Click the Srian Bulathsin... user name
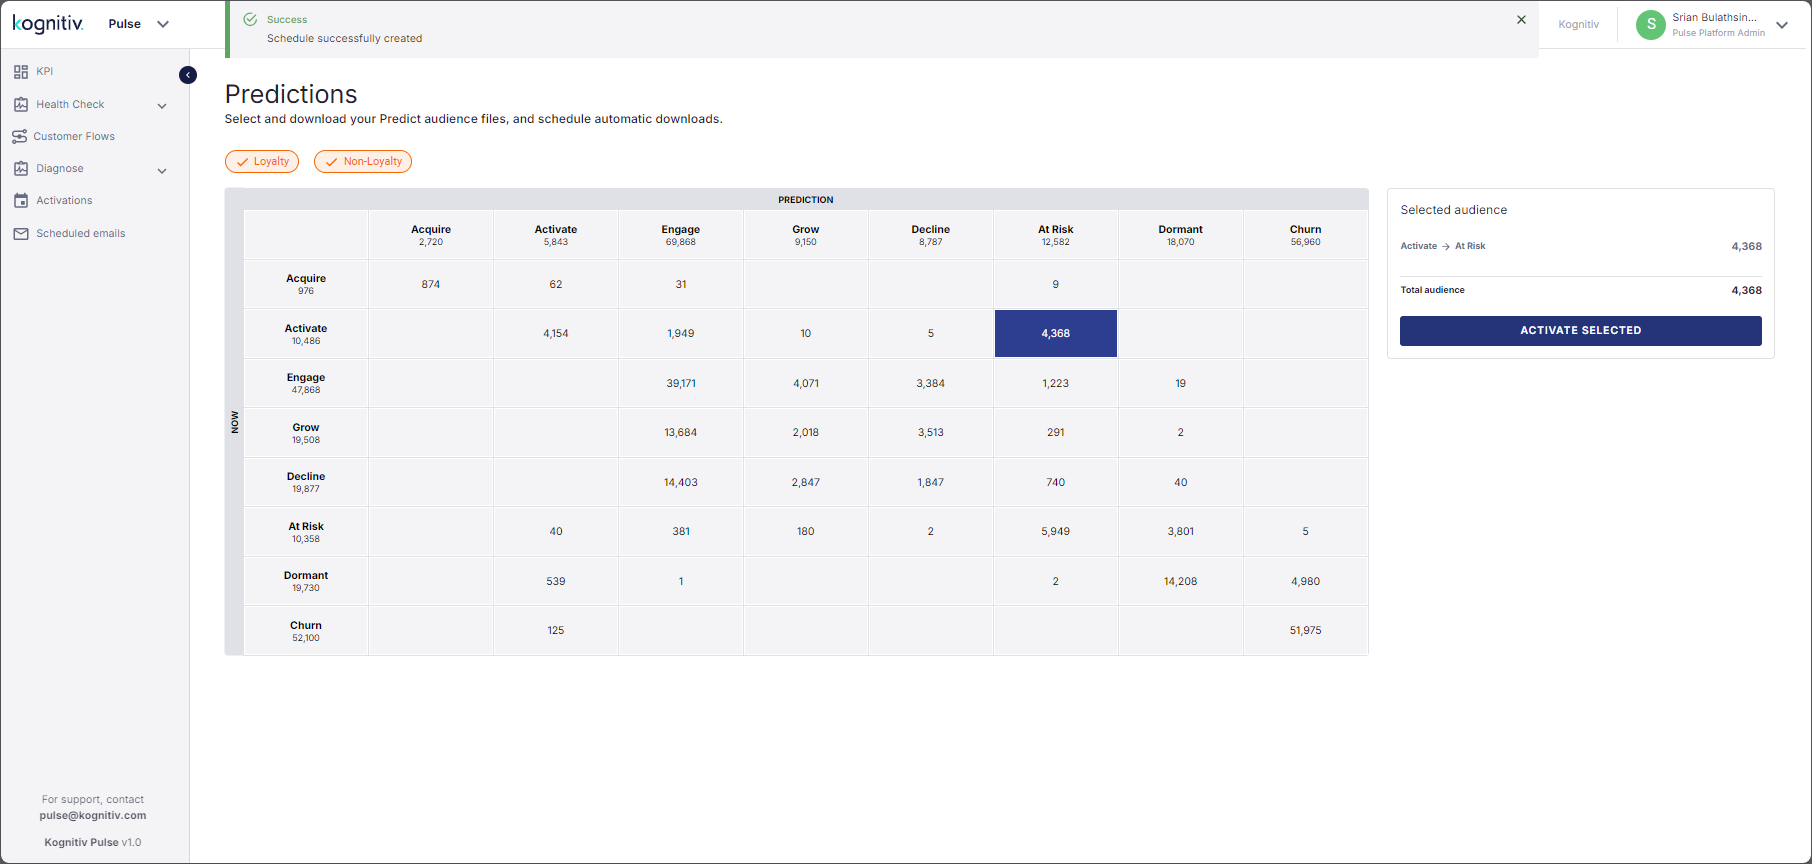This screenshot has height=864, width=1812. pos(1714,17)
